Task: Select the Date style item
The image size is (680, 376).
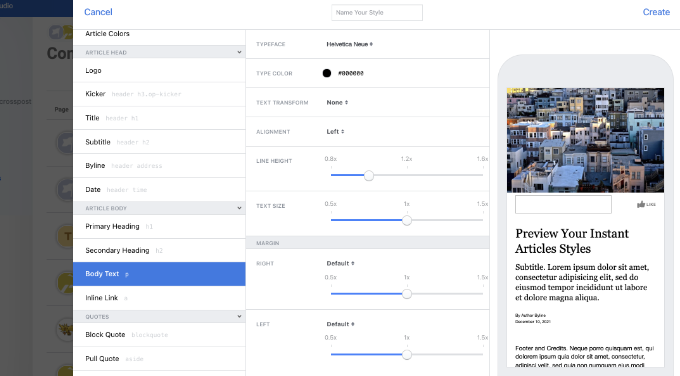Action: (159, 190)
